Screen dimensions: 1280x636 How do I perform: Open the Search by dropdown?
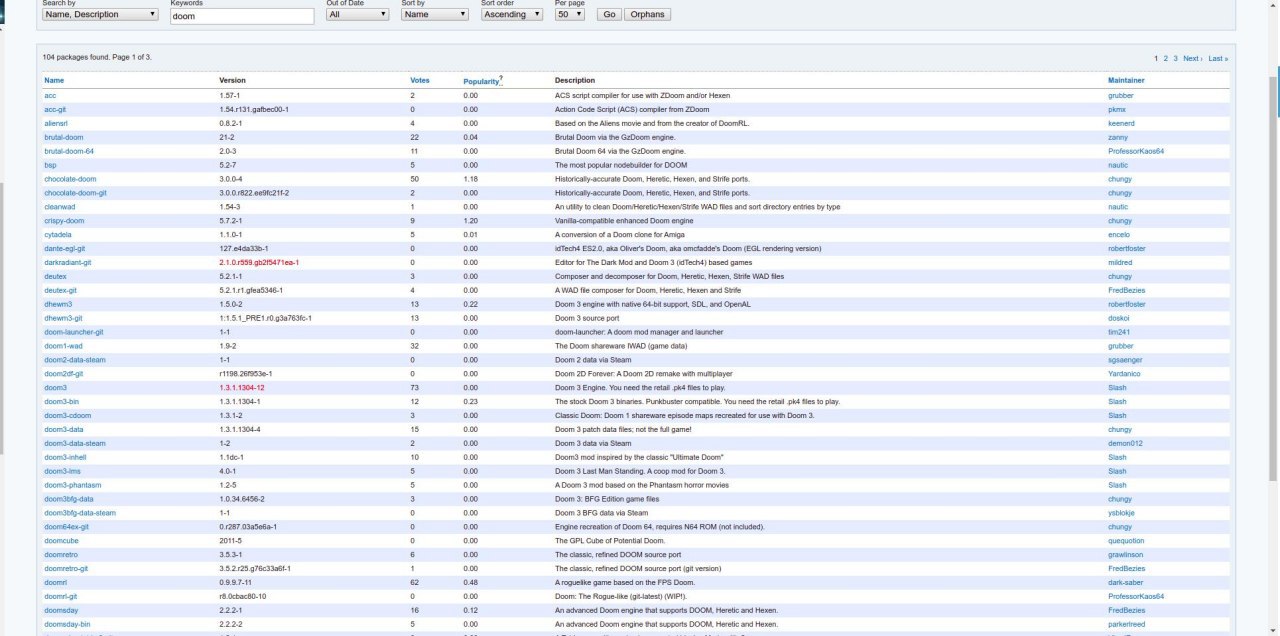[100, 14]
